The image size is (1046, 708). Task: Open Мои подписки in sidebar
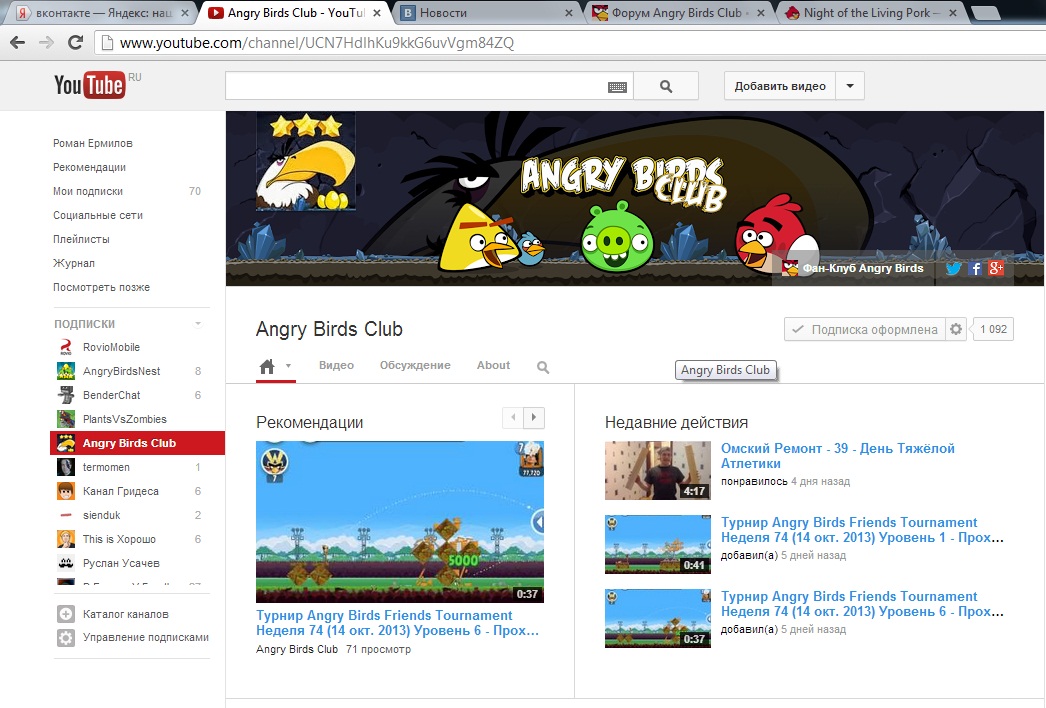click(88, 192)
